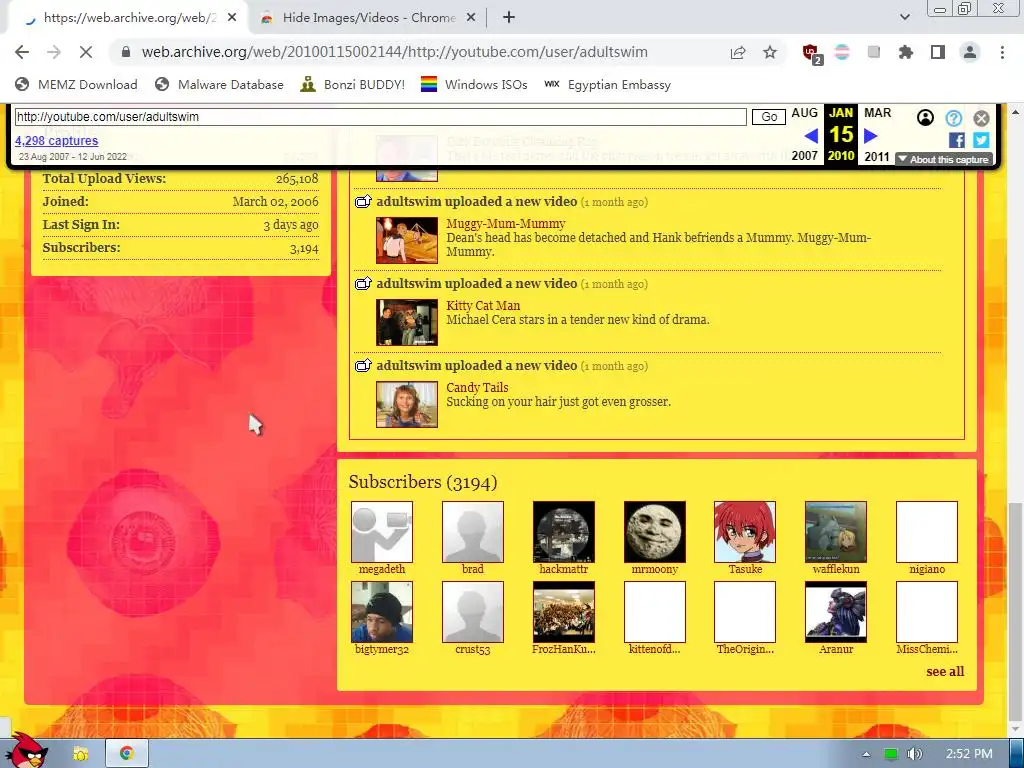Image resolution: width=1024 pixels, height=768 pixels.
Task: Toggle the browser side panel icon
Action: (938, 52)
